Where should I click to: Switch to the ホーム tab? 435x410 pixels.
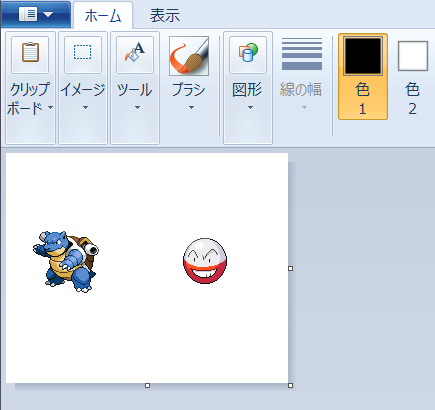click(103, 16)
